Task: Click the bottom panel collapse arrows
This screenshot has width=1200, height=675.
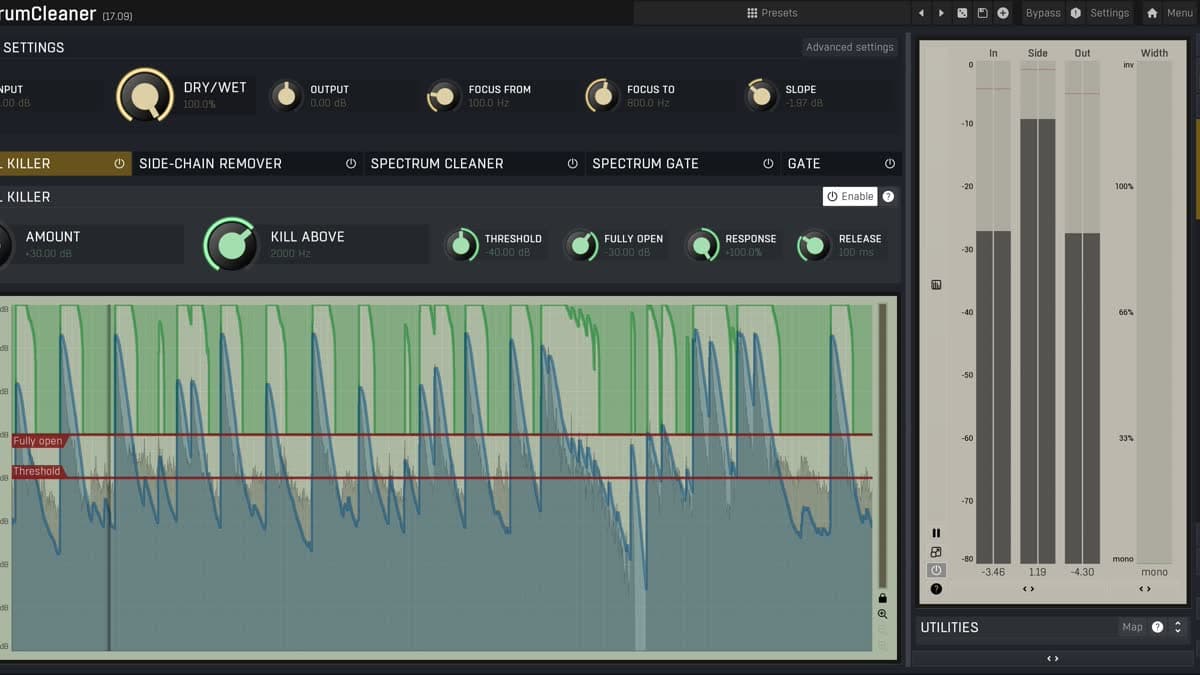Action: [1053, 658]
